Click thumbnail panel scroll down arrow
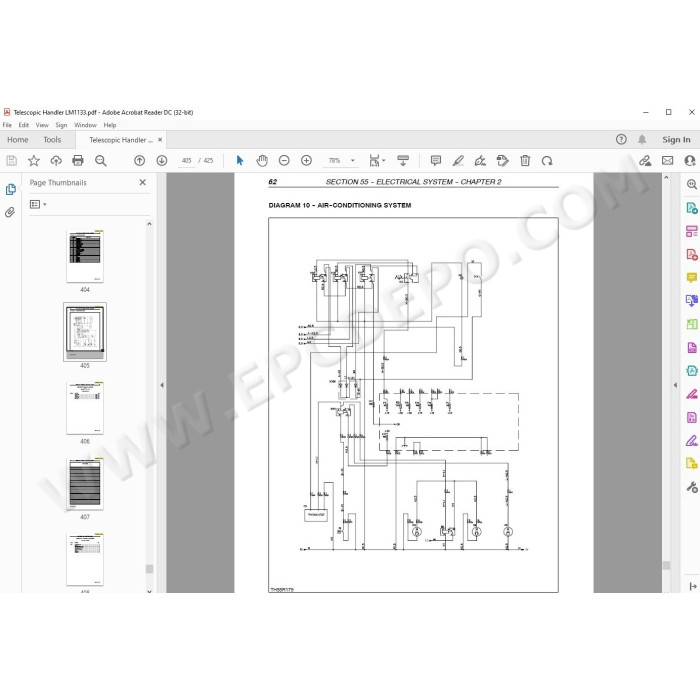The width and height of the screenshot is (700, 700). (x=149, y=592)
